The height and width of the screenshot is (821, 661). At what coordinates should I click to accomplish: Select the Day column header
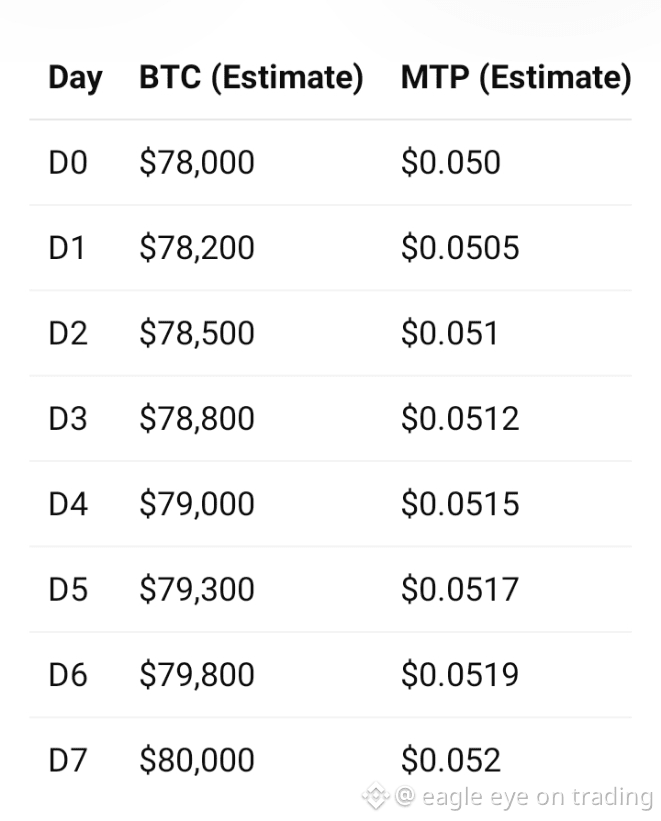pos(75,77)
